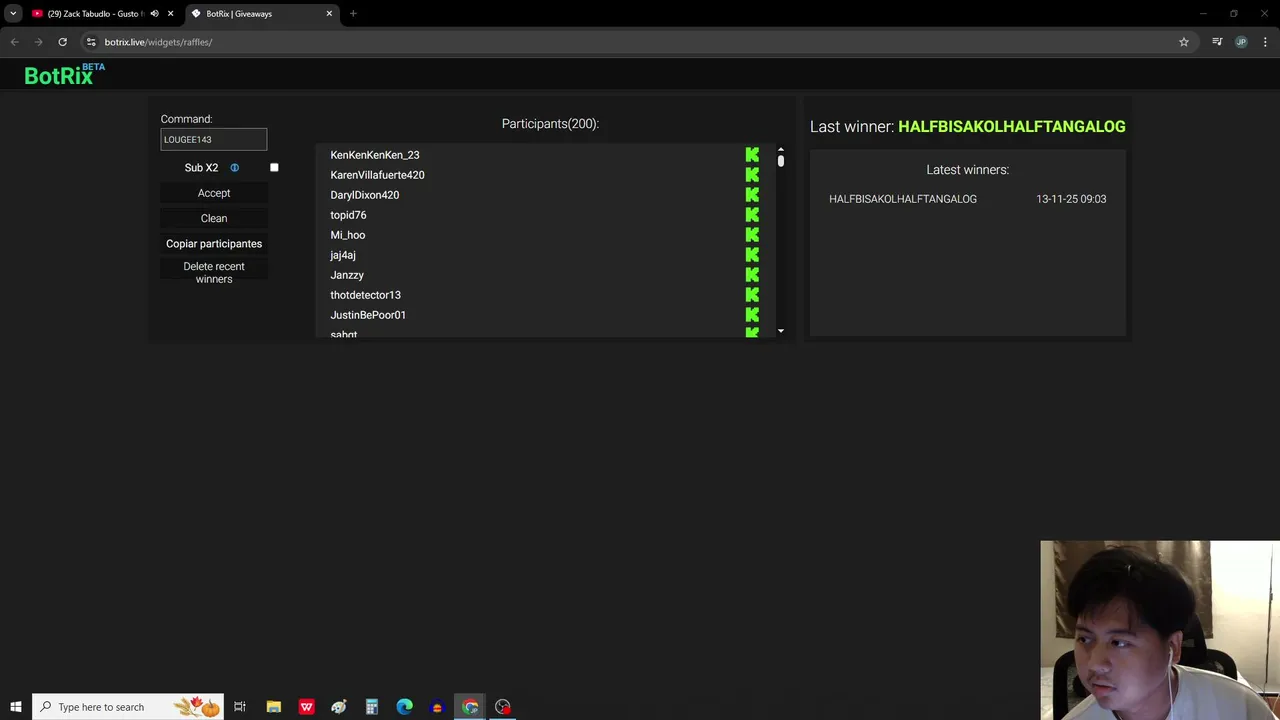This screenshot has width=1280, height=720.
Task: Open the Paint app on the taskbar
Action: (339, 707)
